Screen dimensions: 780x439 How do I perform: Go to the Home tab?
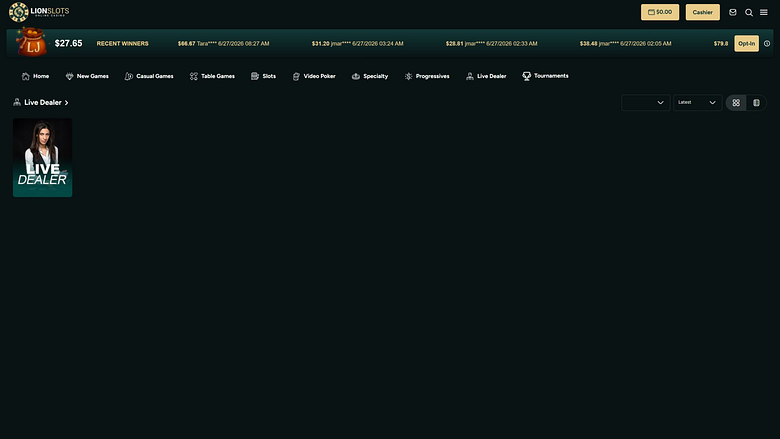point(35,76)
